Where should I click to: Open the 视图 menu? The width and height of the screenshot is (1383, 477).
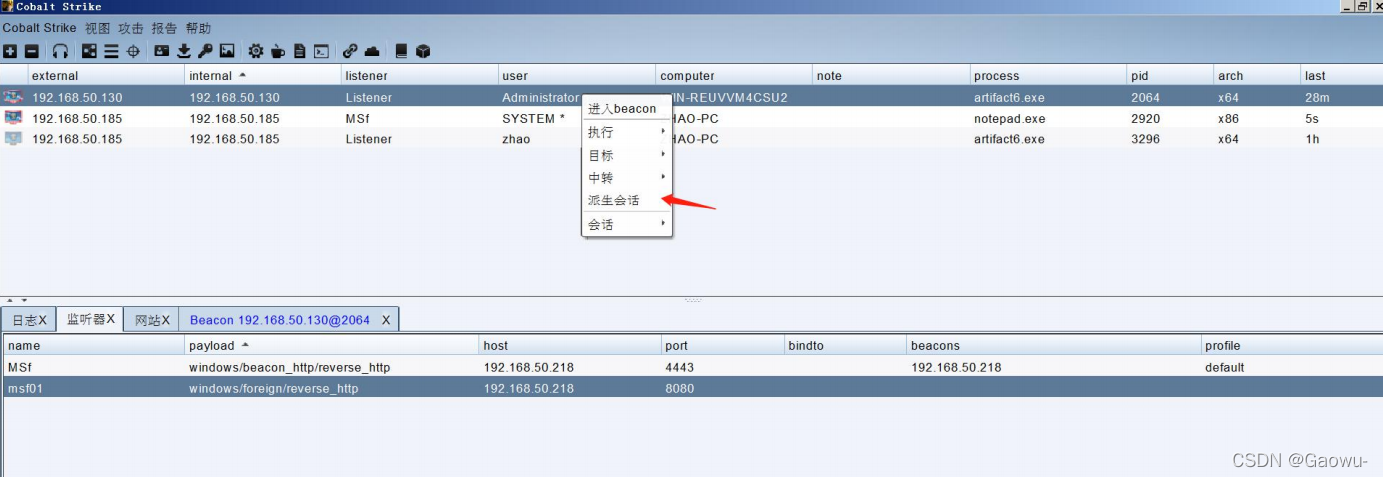pyautogui.click(x=97, y=28)
